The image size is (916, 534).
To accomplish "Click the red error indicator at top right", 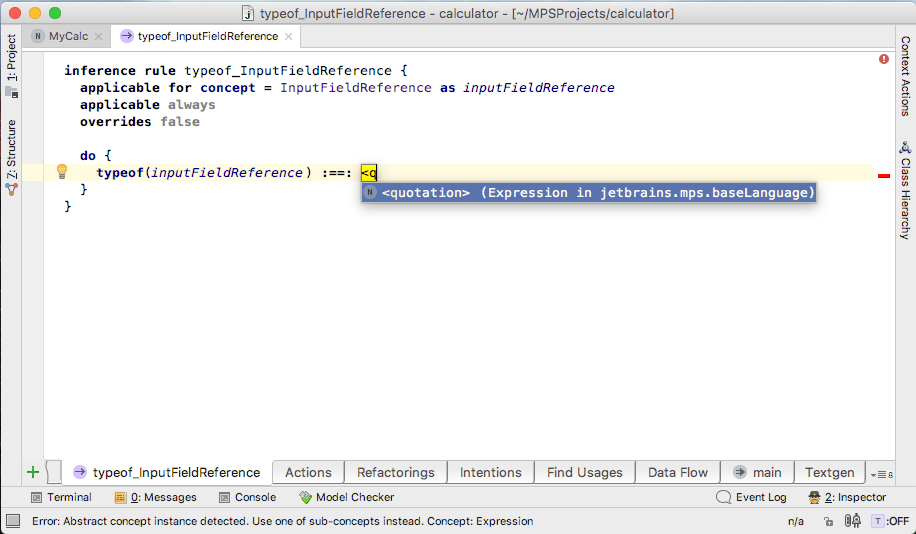I will (x=884, y=60).
